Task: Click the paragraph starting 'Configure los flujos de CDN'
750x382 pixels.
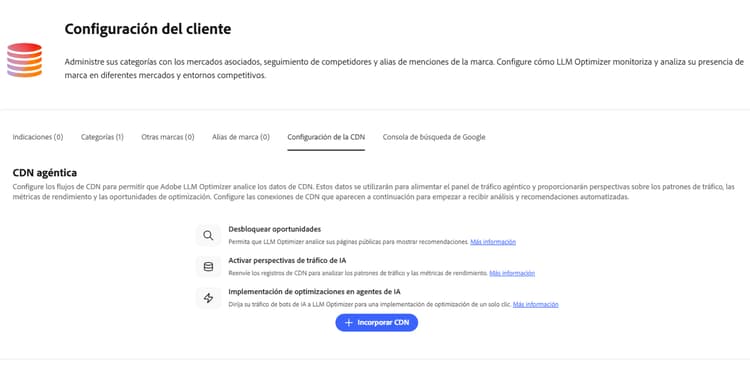Action: 374,192
